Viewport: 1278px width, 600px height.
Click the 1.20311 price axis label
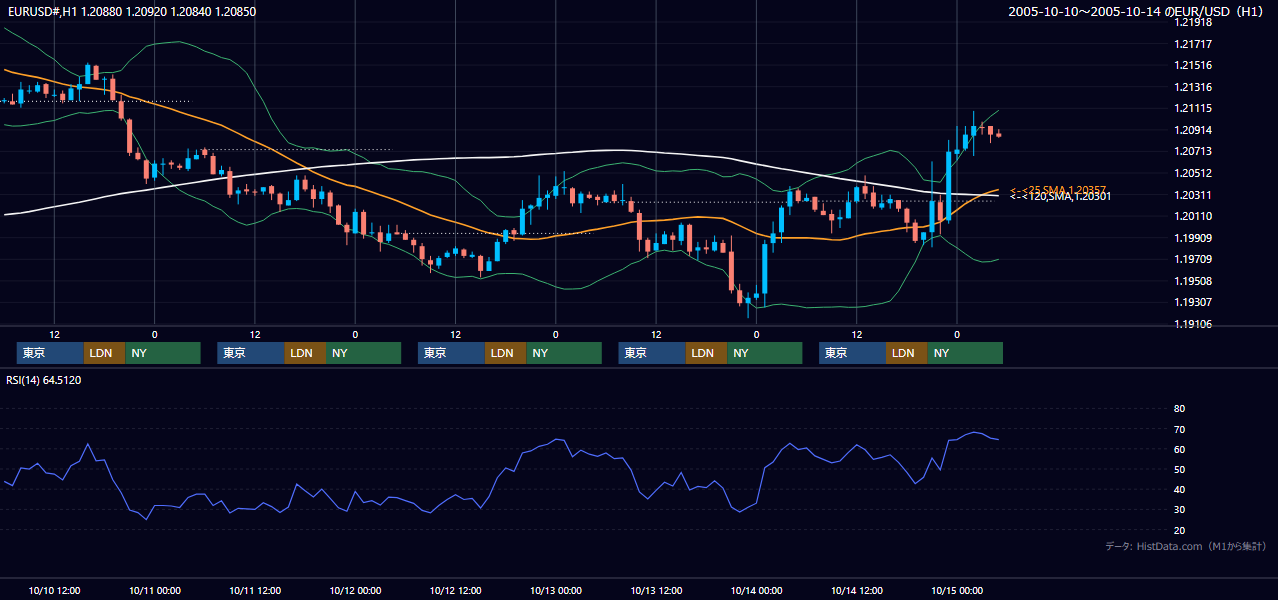(x=1194, y=195)
